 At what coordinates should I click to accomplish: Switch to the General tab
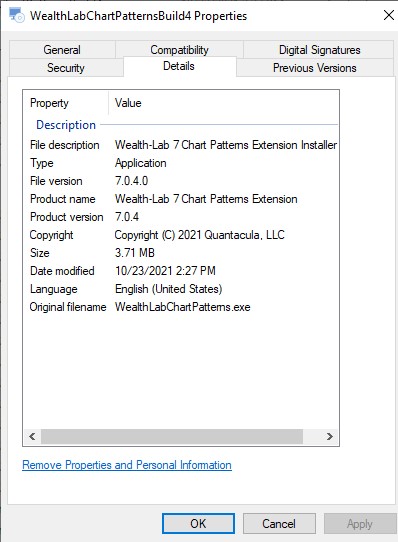tap(62, 50)
